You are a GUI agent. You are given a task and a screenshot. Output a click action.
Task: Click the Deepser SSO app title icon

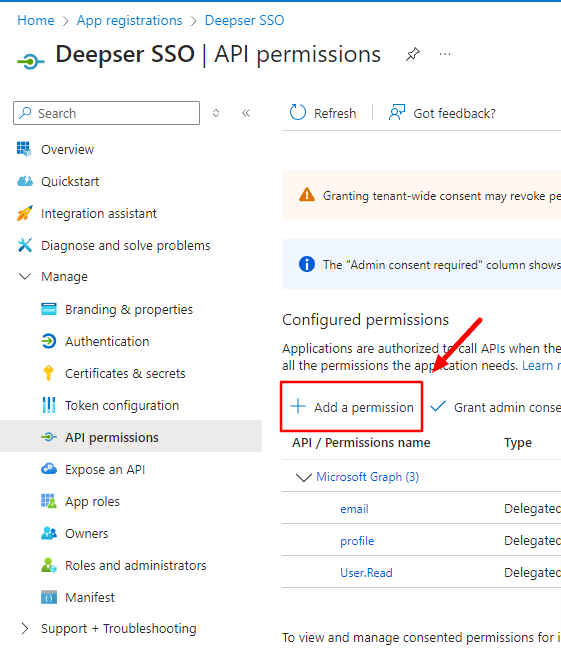[x=31, y=62]
